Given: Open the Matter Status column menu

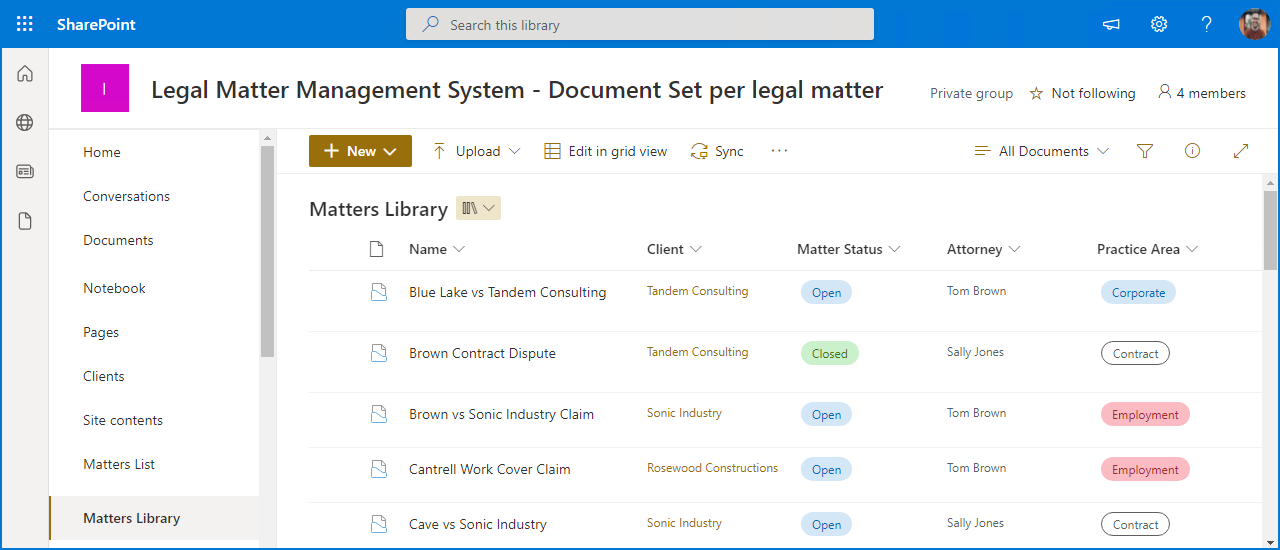Looking at the screenshot, I should (849, 249).
